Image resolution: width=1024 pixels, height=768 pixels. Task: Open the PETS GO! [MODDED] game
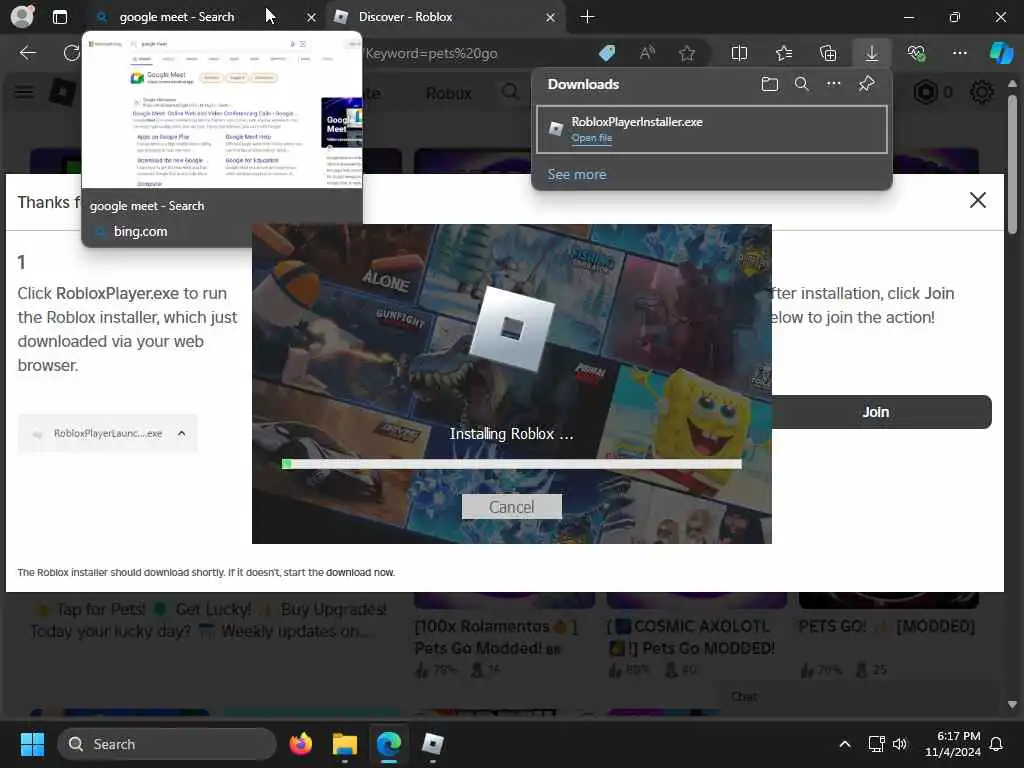click(x=887, y=626)
